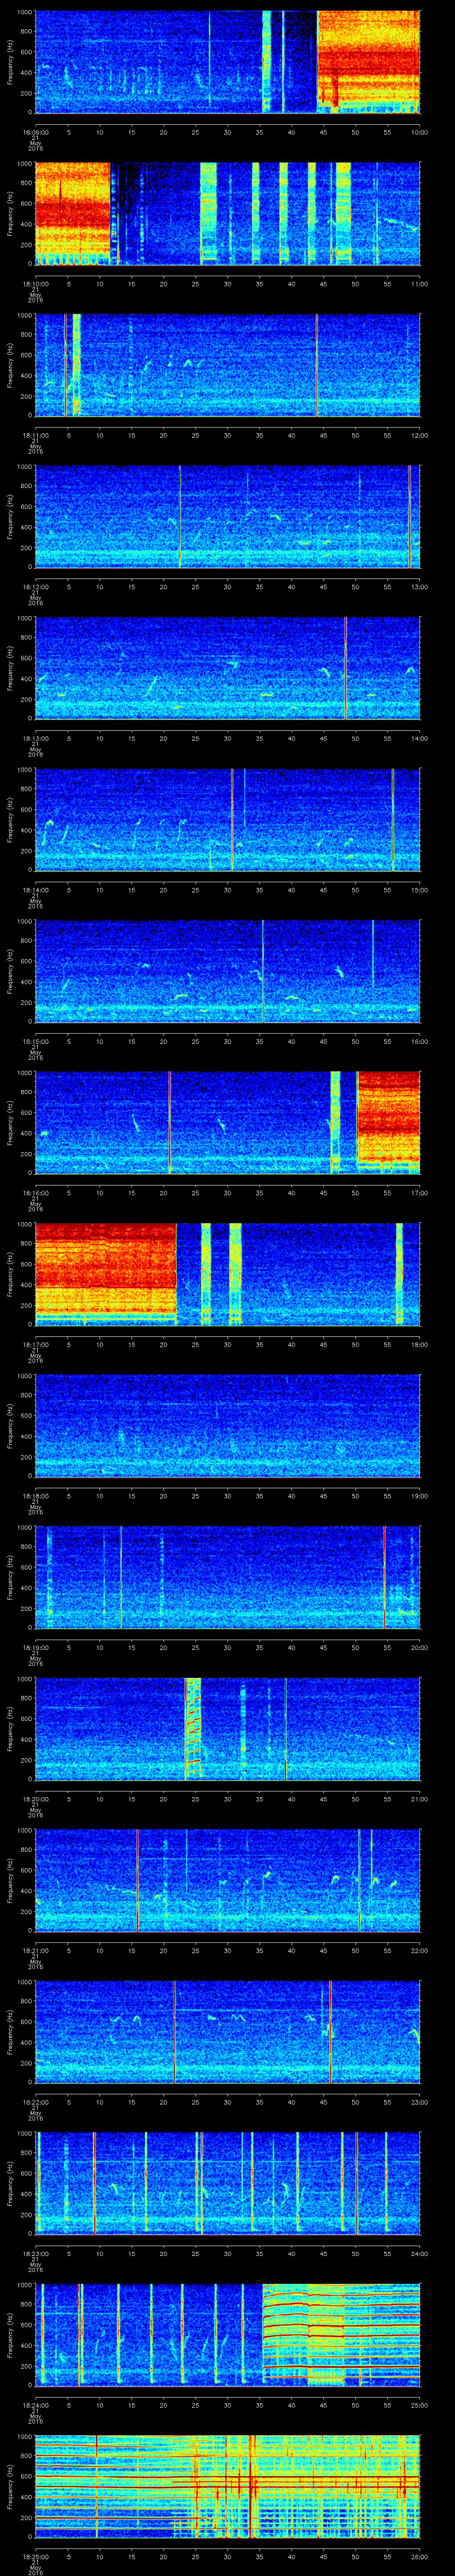The image size is (455, 2576).
Task: Click the '14:00' end time label
Action: pyautogui.click(x=419, y=738)
